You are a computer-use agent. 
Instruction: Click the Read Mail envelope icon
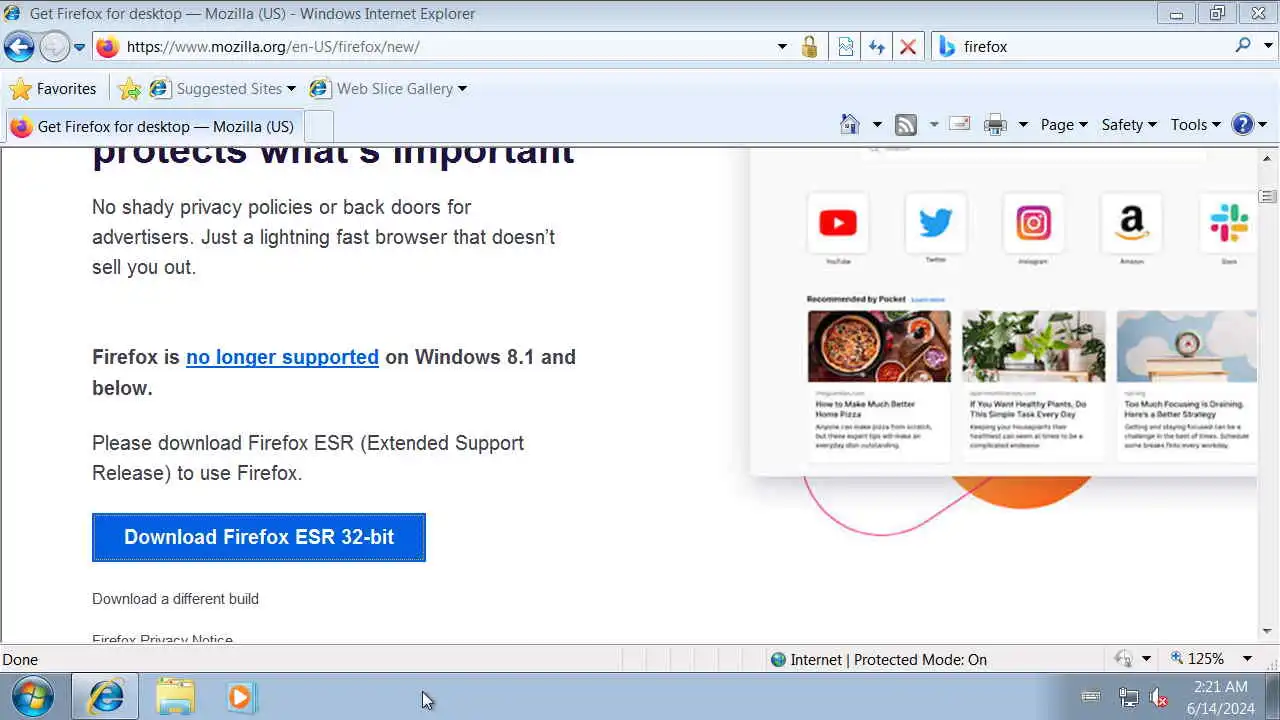pyautogui.click(x=960, y=124)
